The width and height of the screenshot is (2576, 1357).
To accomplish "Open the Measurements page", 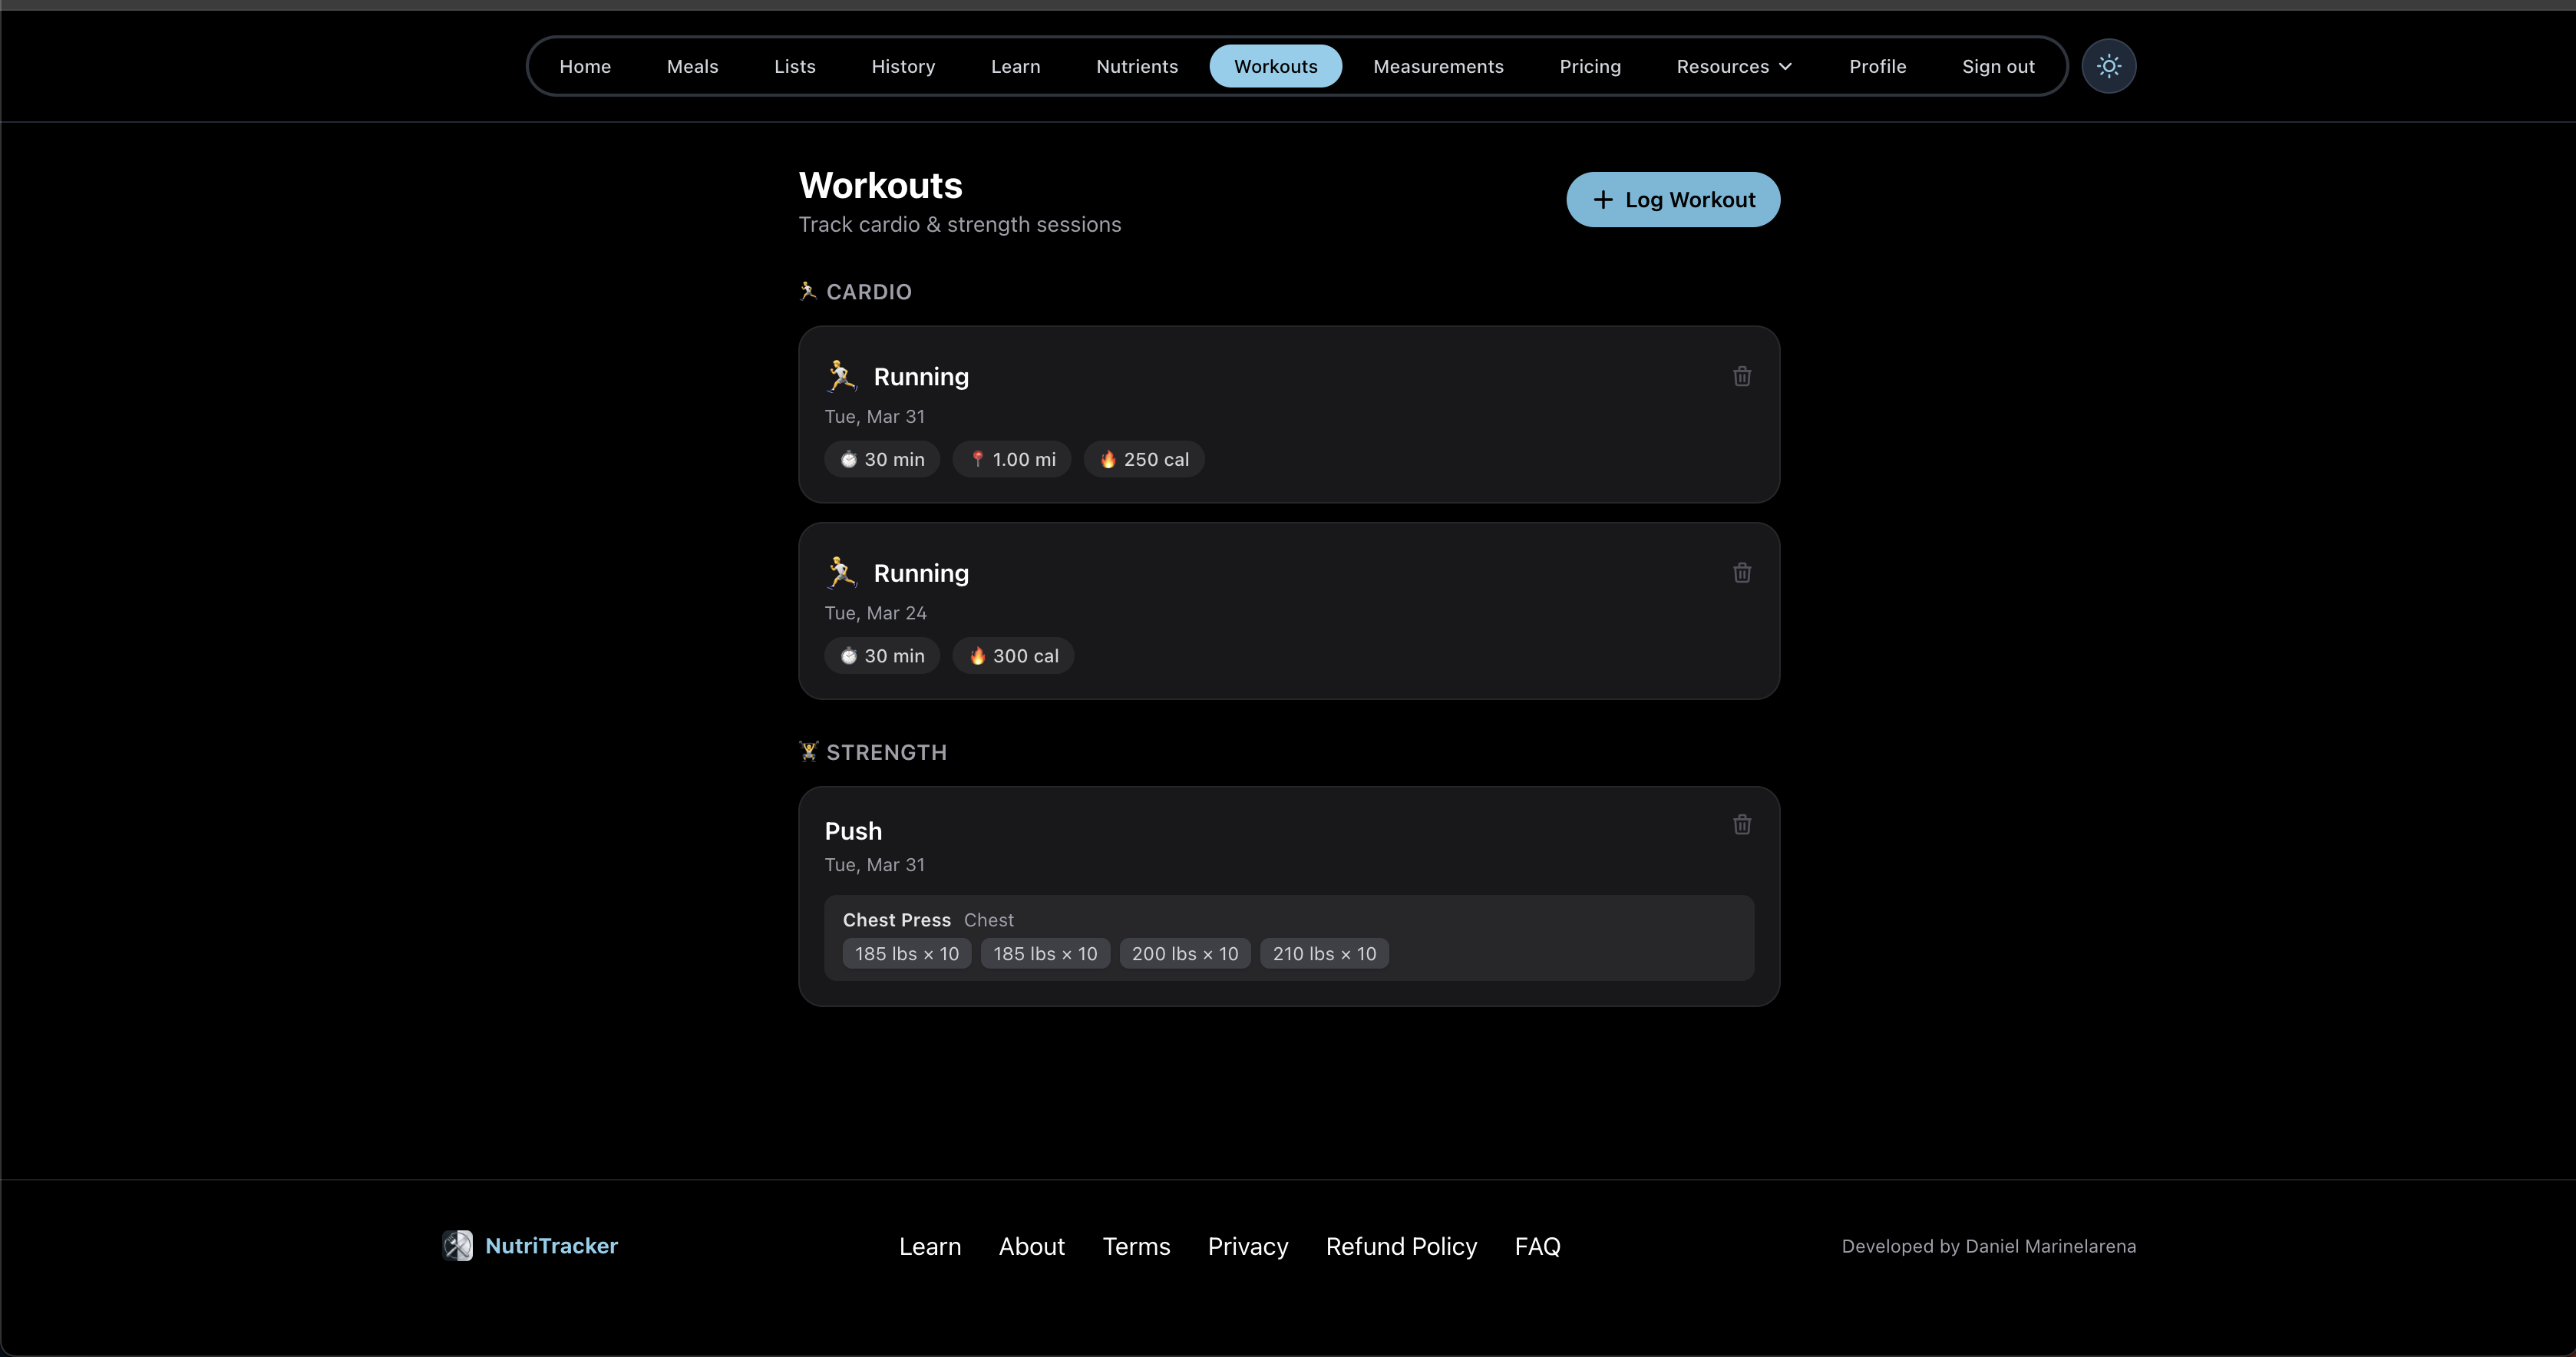I will [x=1438, y=66].
